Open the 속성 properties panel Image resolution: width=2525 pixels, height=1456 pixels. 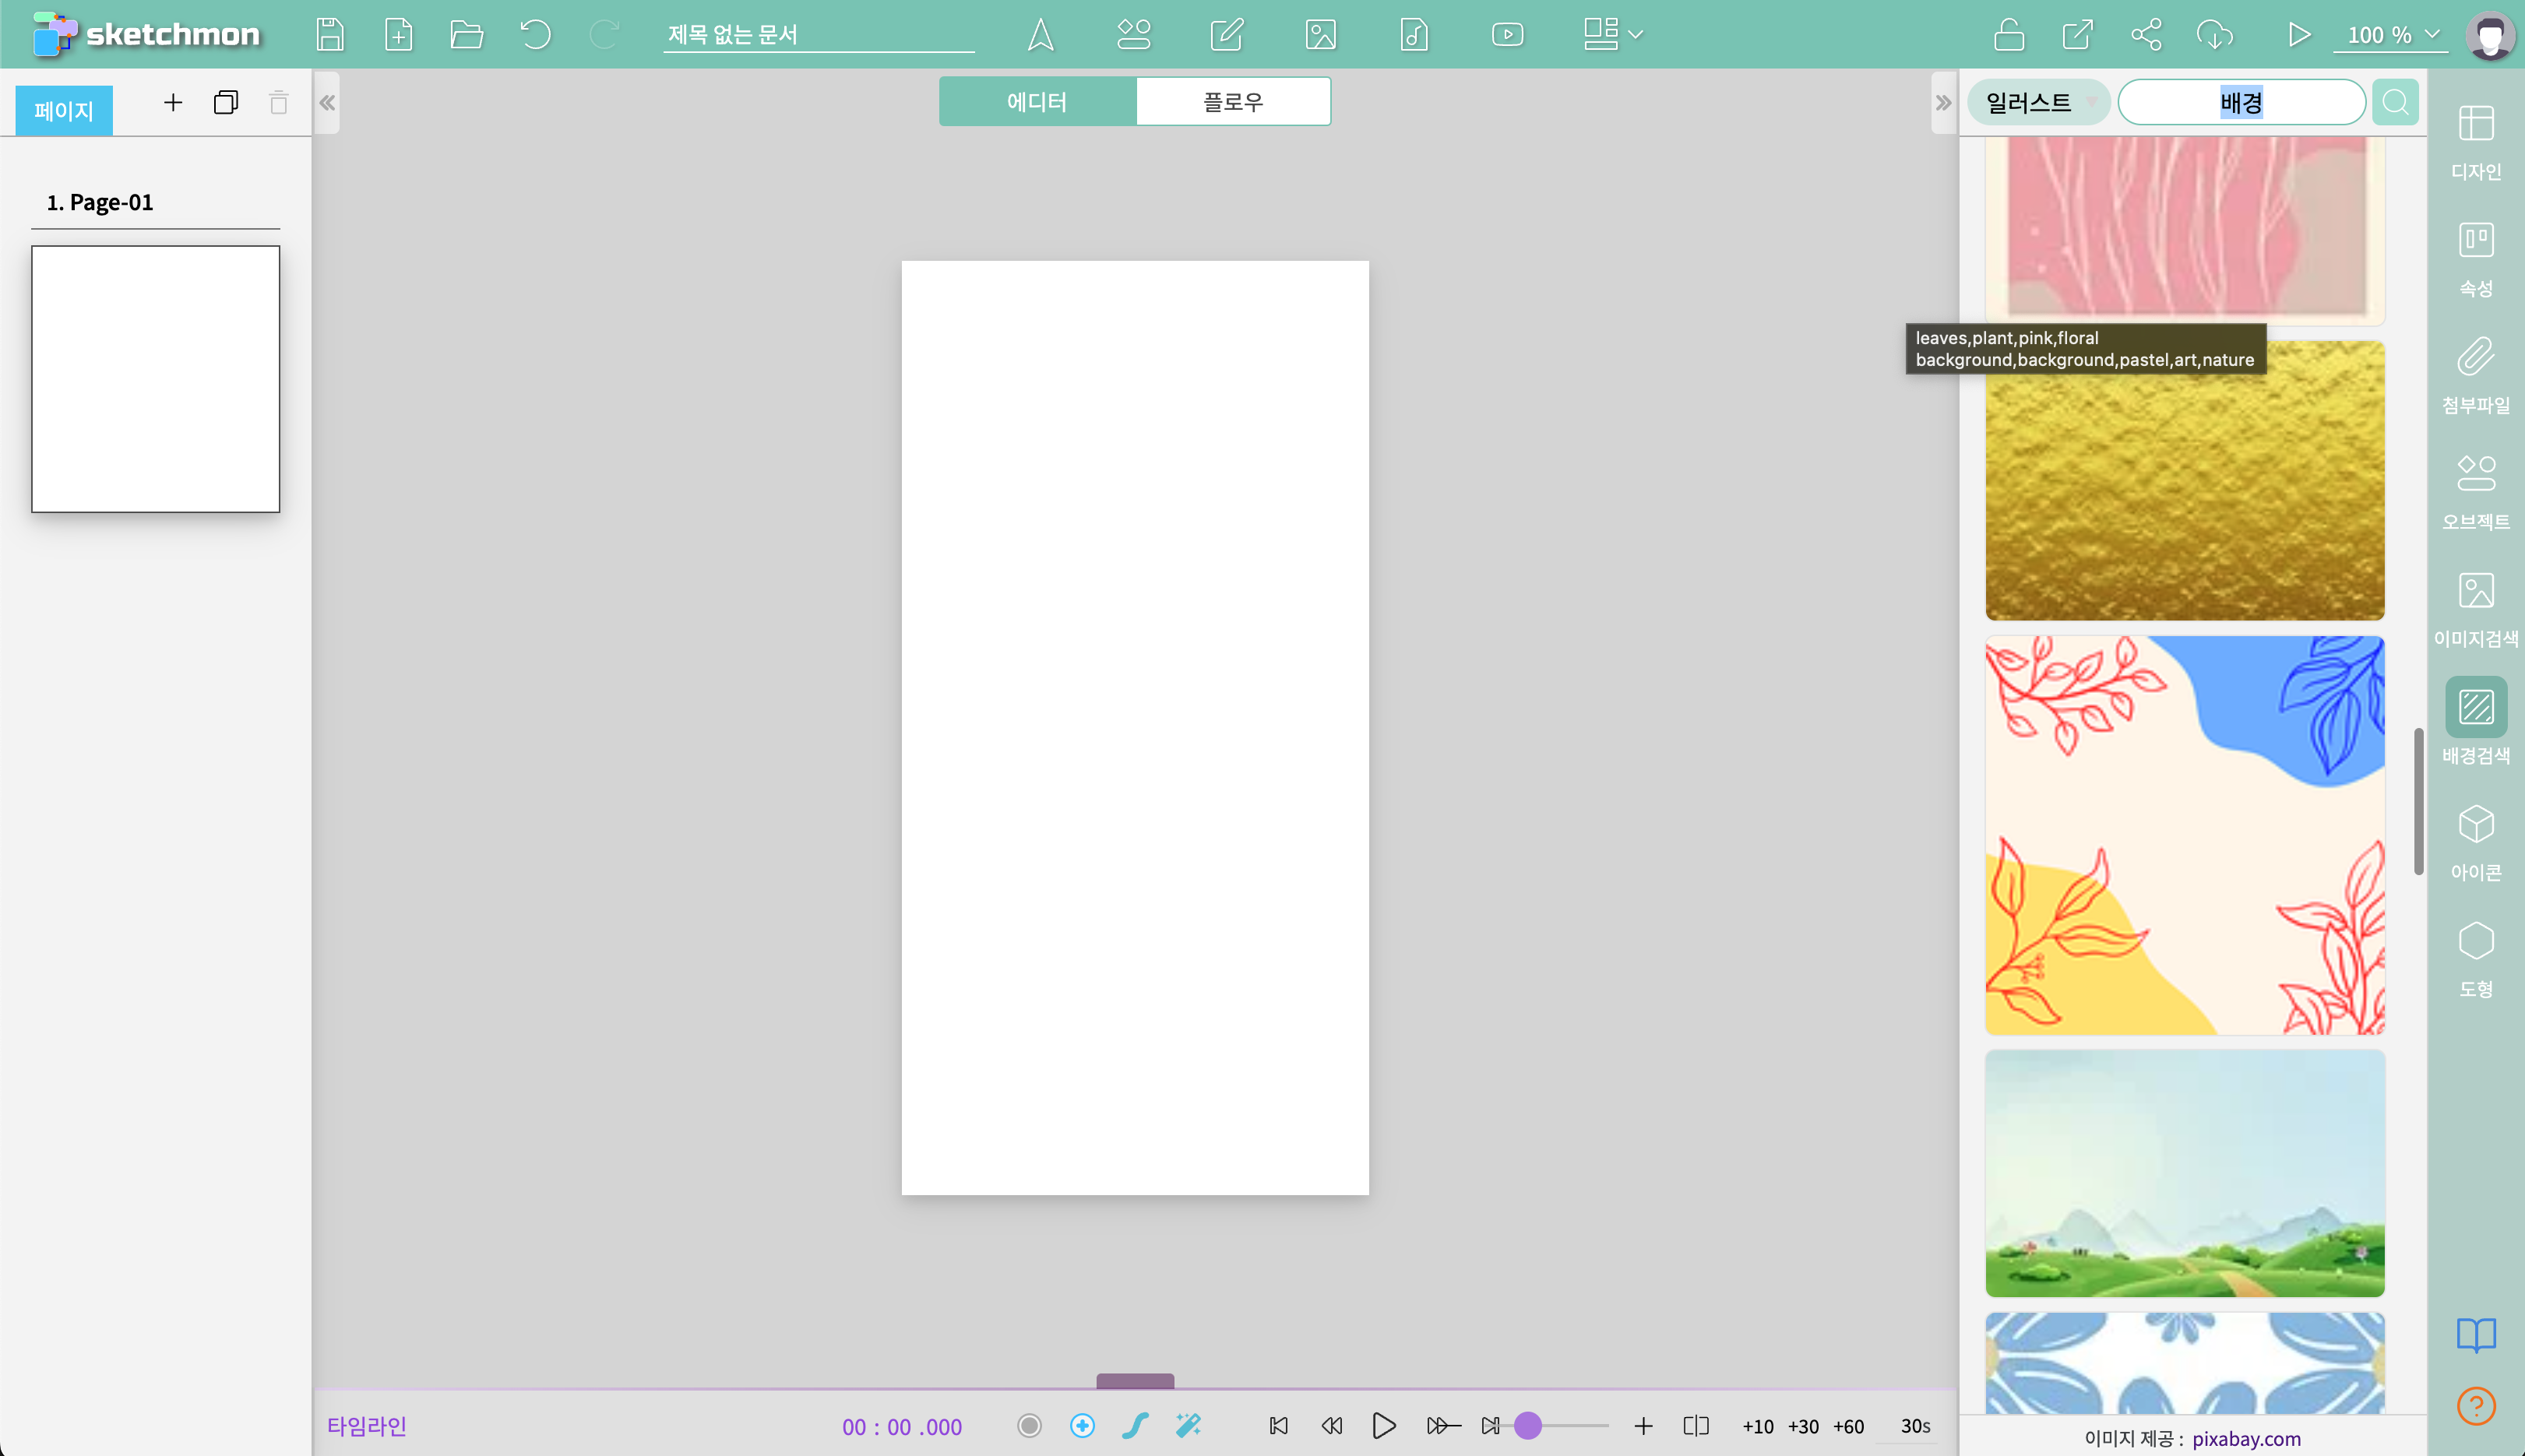tap(2476, 259)
